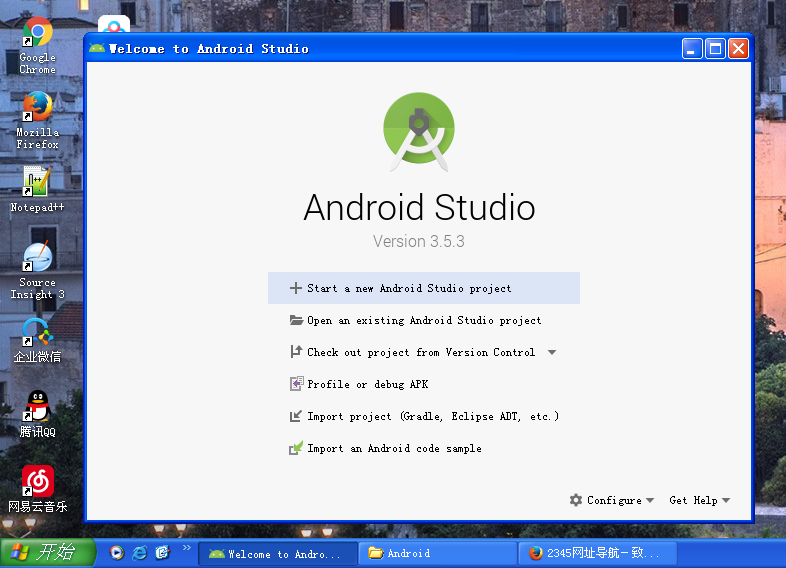This screenshot has height=568, width=786.
Task: Click the folder icon beside Open existing project
Action: click(x=296, y=320)
